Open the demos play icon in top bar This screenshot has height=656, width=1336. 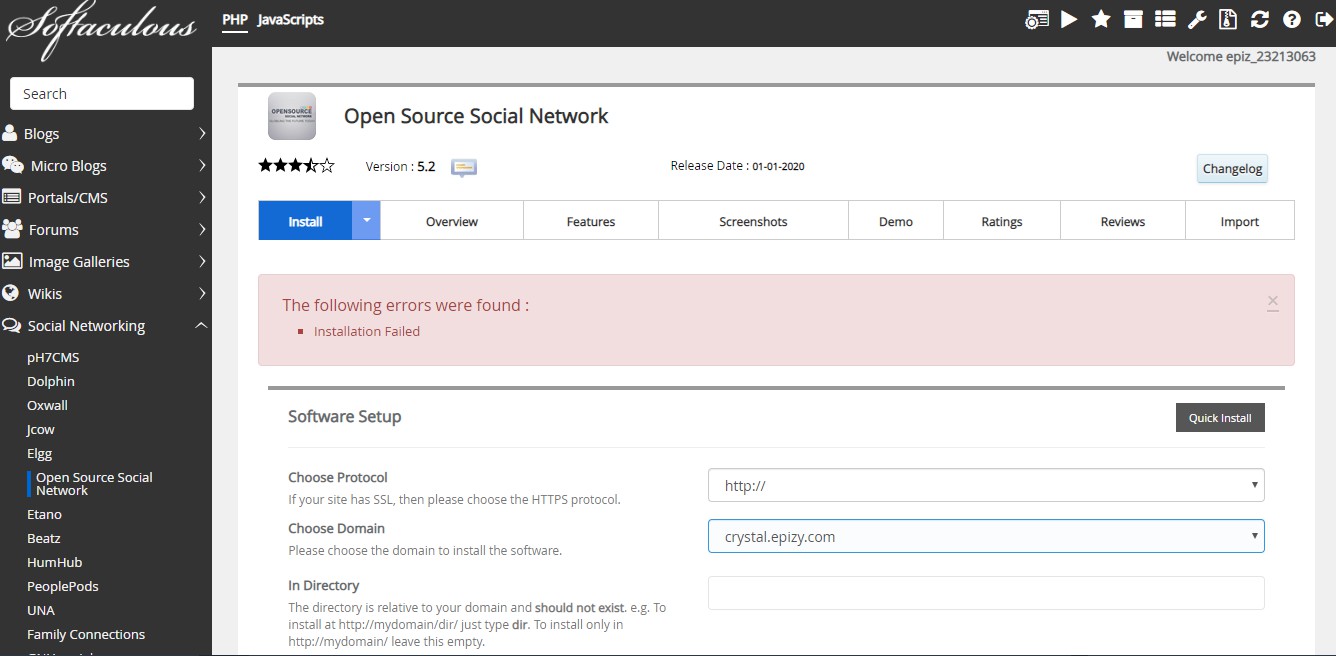(x=1069, y=19)
